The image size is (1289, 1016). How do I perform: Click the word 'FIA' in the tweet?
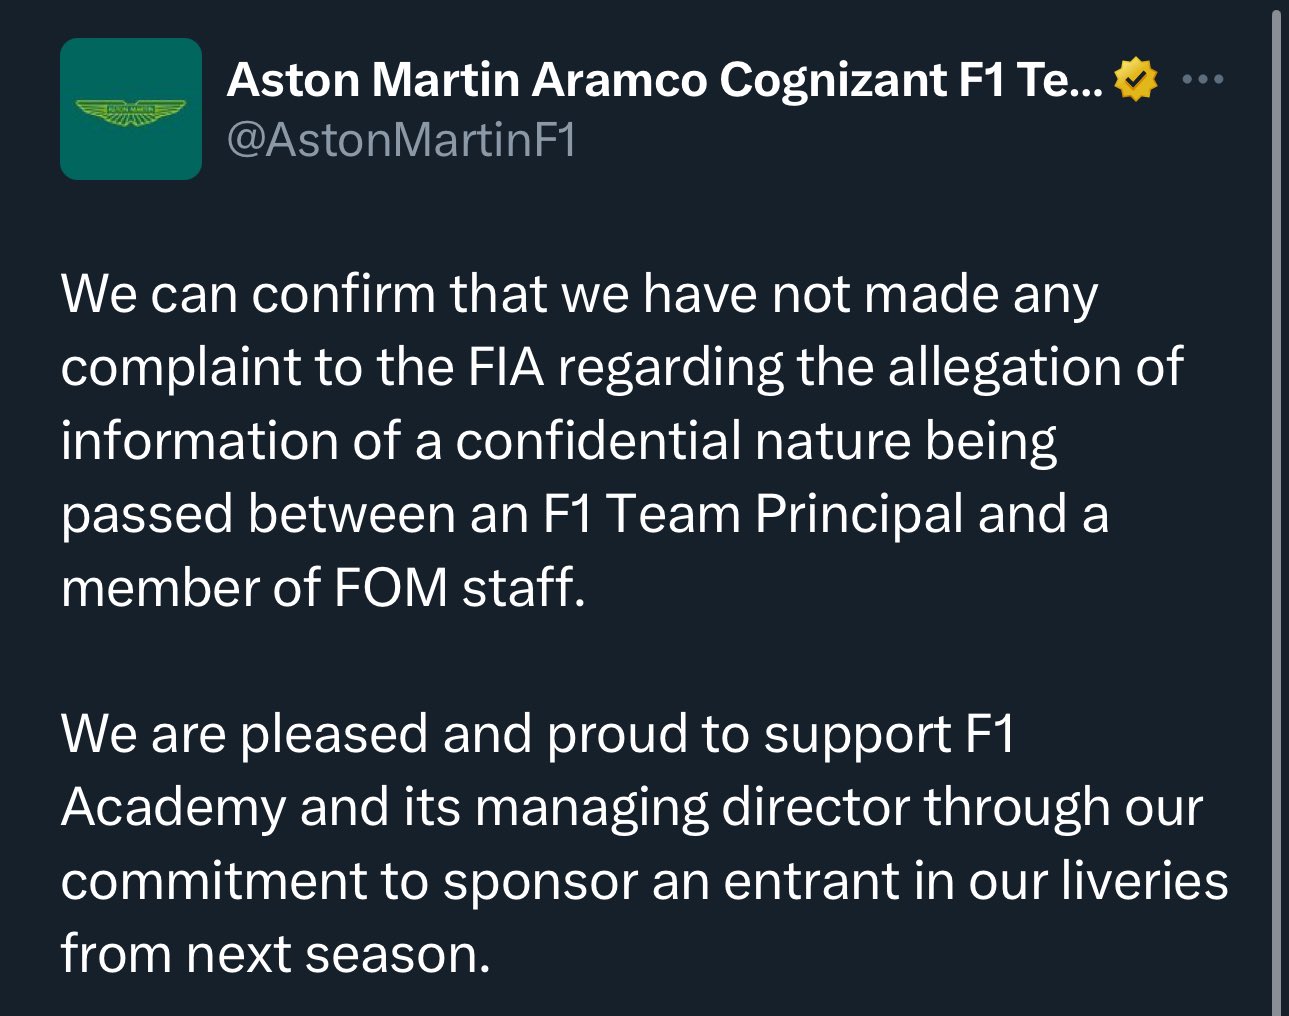click(506, 367)
